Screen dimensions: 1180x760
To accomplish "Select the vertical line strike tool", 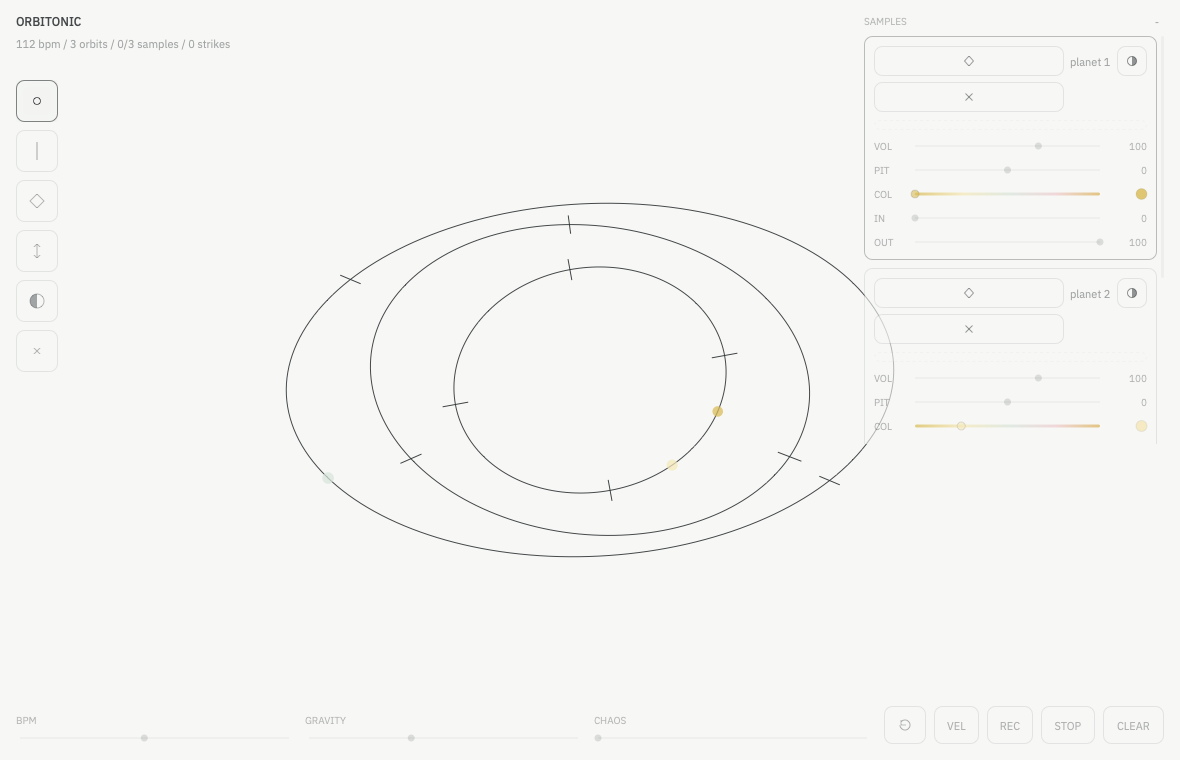I will (37, 151).
